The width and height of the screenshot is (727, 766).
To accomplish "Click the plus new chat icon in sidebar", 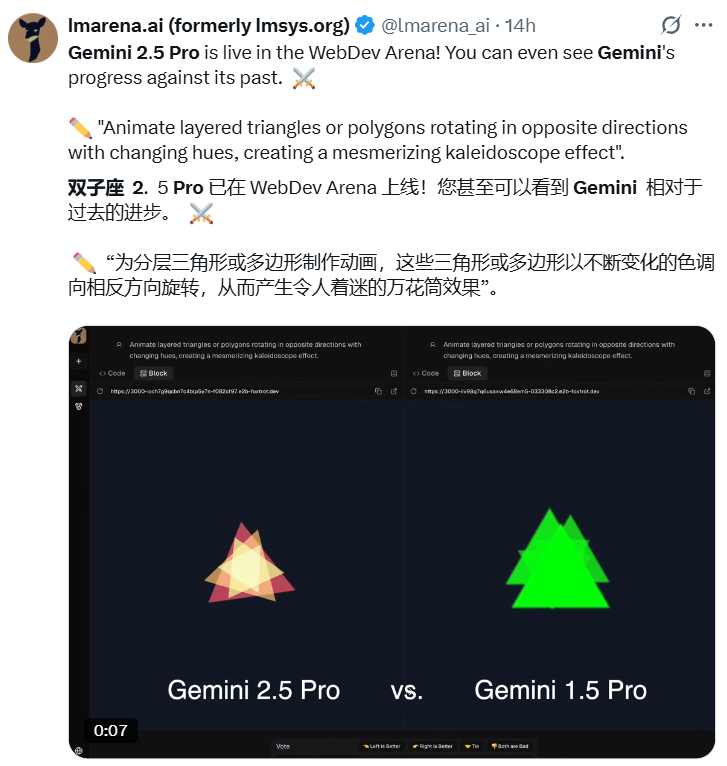I will [79, 362].
